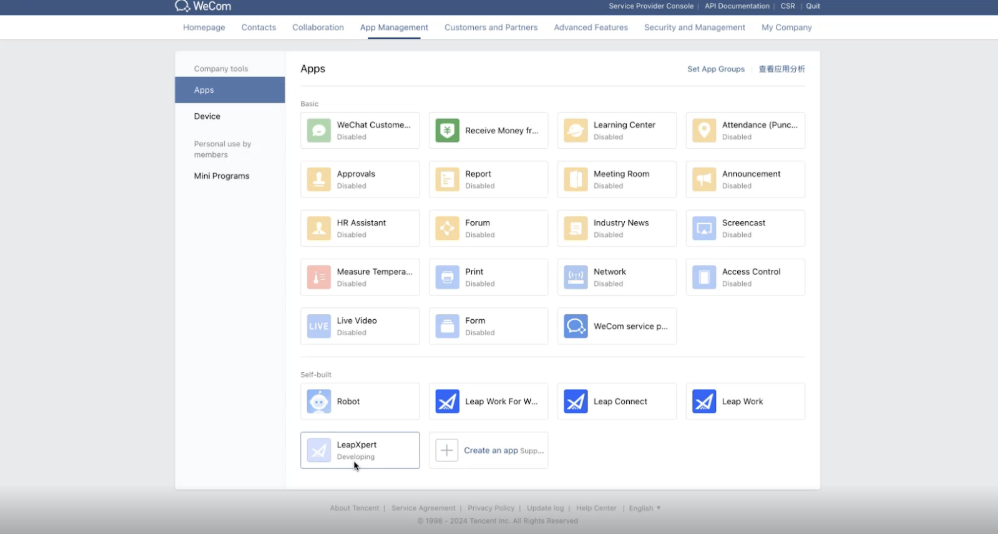Open the Privacy Policy footer link

coord(490,508)
